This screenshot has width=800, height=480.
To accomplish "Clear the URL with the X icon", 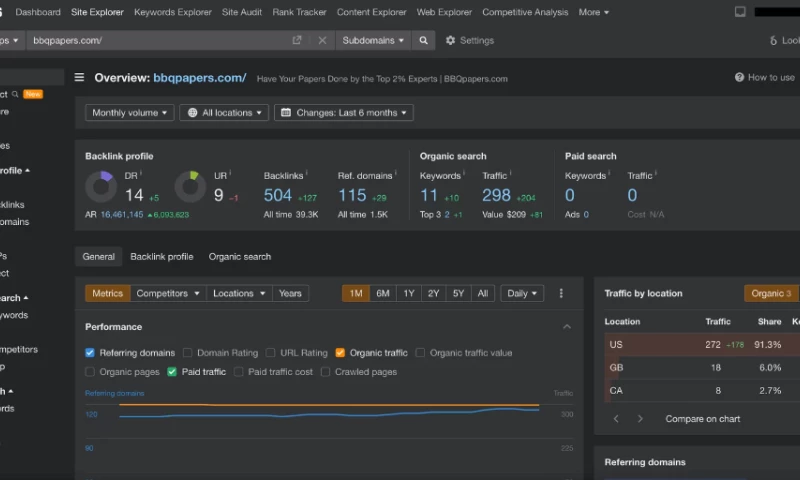I will [x=322, y=41].
